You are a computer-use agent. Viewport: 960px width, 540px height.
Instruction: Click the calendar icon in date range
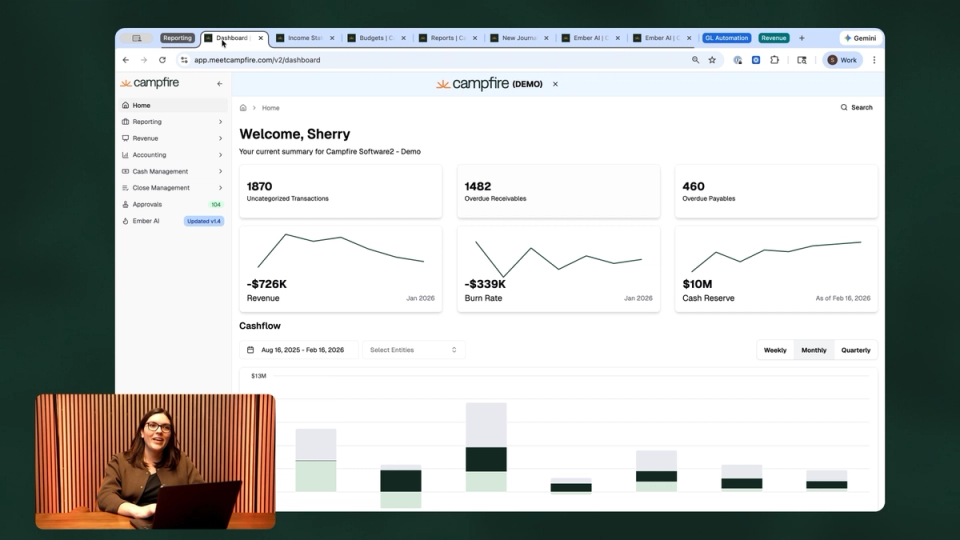pyautogui.click(x=250, y=350)
